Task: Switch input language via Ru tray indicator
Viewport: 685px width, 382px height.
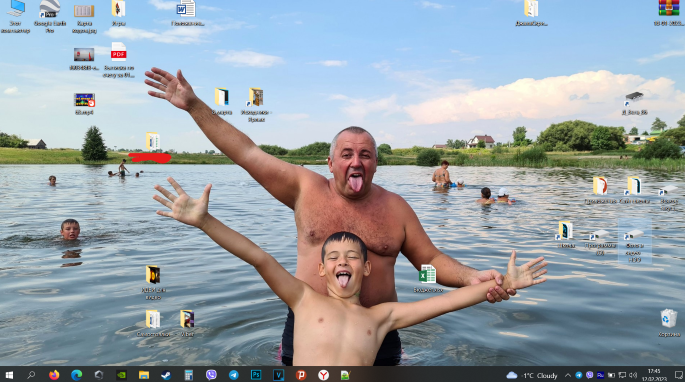Action: tap(600, 375)
